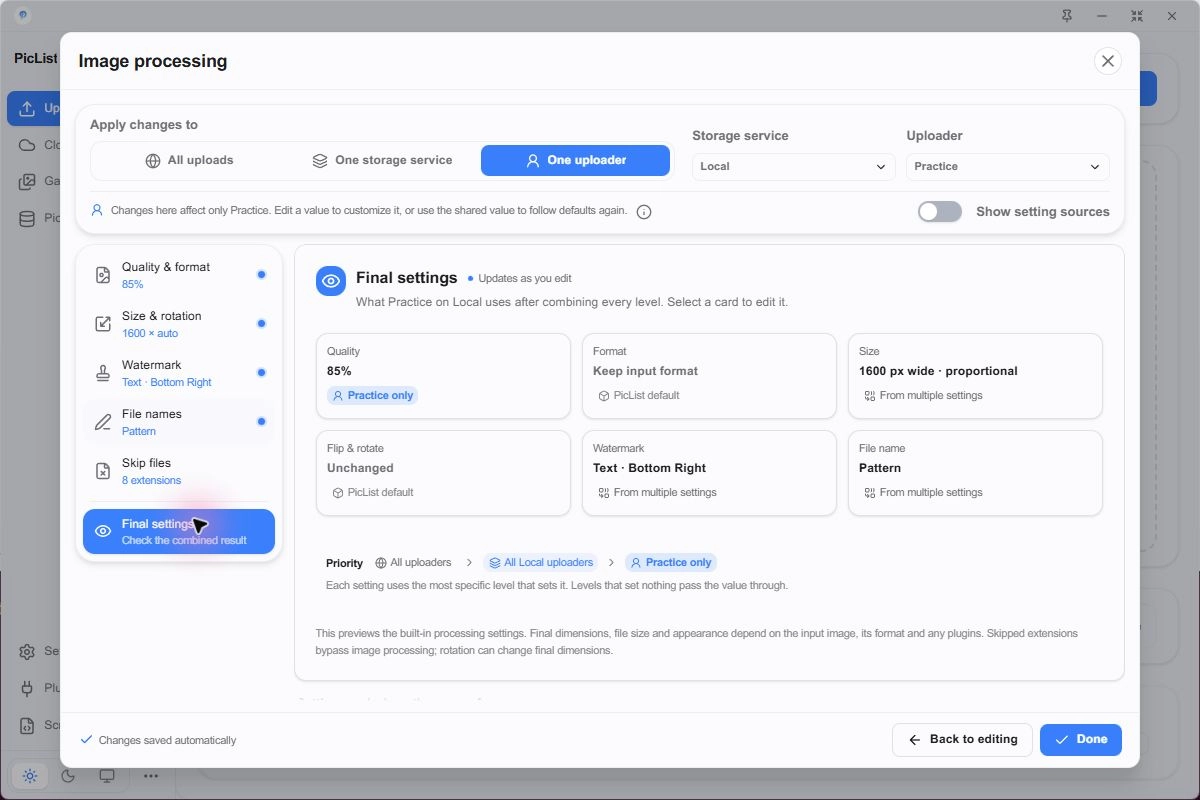Image resolution: width=1200 pixels, height=800 pixels.
Task: Turn on Show setting sources
Action: pos(940,212)
